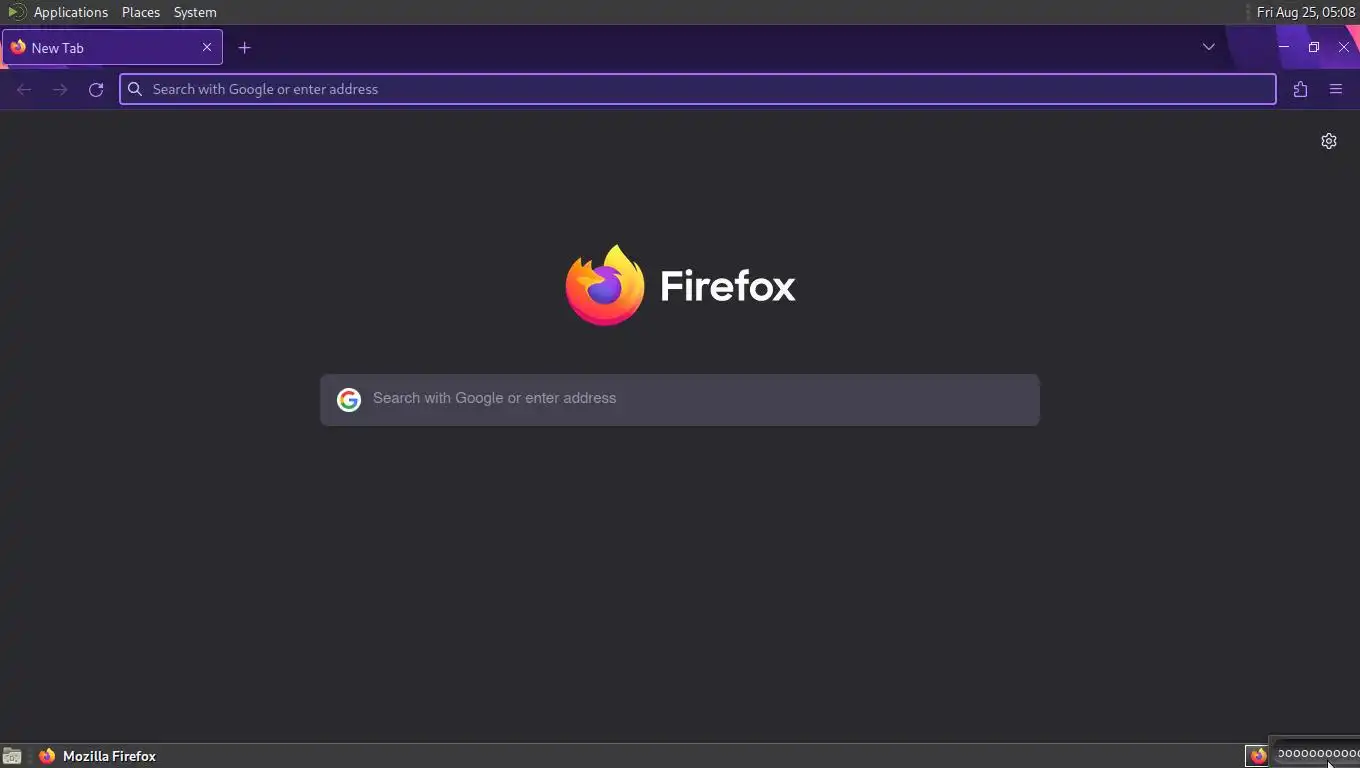Activate Mozilla Firefox taskbar button
The image size is (1360, 768).
click(x=98, y=756)
